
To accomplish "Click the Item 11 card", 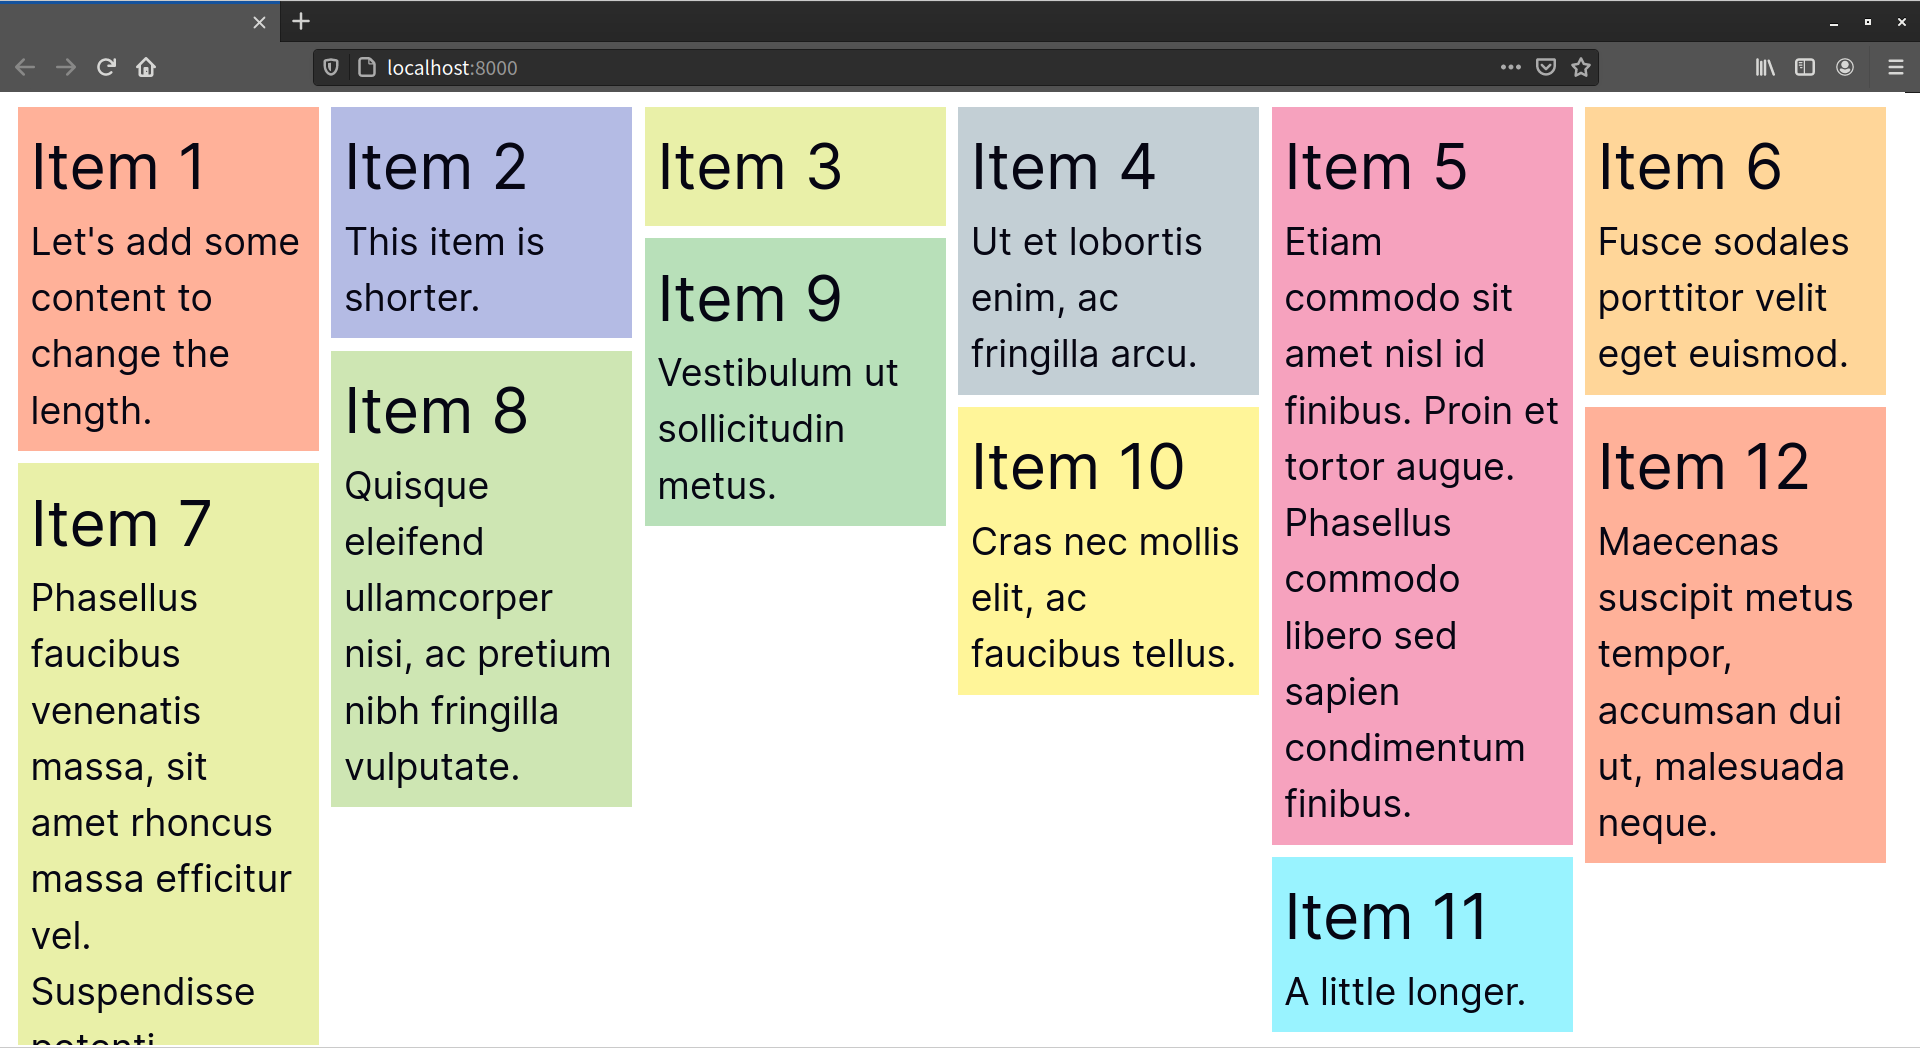I will coord(1421,943).
